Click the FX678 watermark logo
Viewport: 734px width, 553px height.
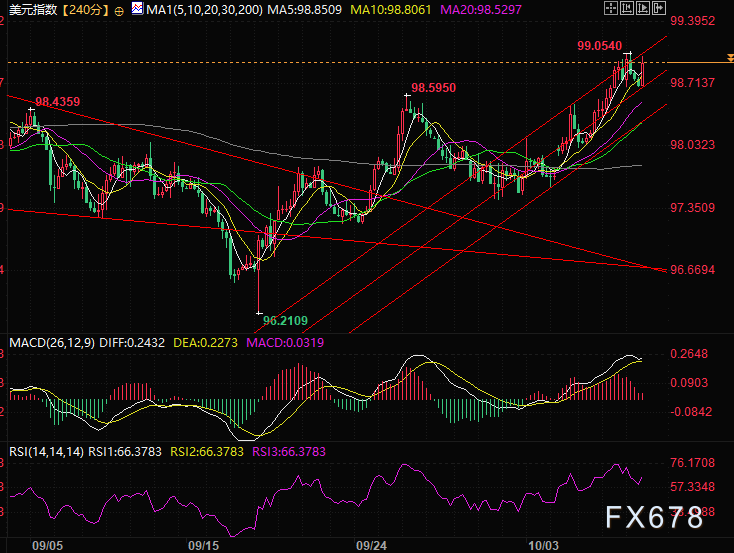[x=654, y=518]
